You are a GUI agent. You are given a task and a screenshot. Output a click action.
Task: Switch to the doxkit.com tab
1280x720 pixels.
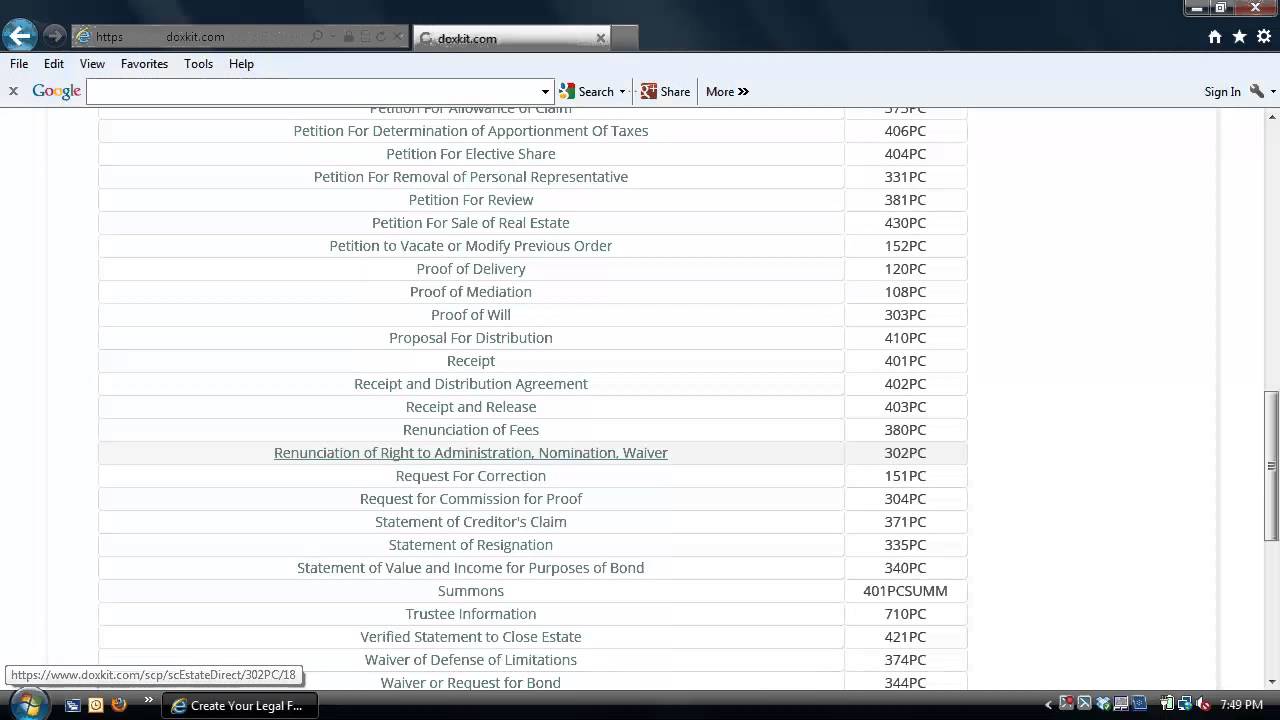510,38
